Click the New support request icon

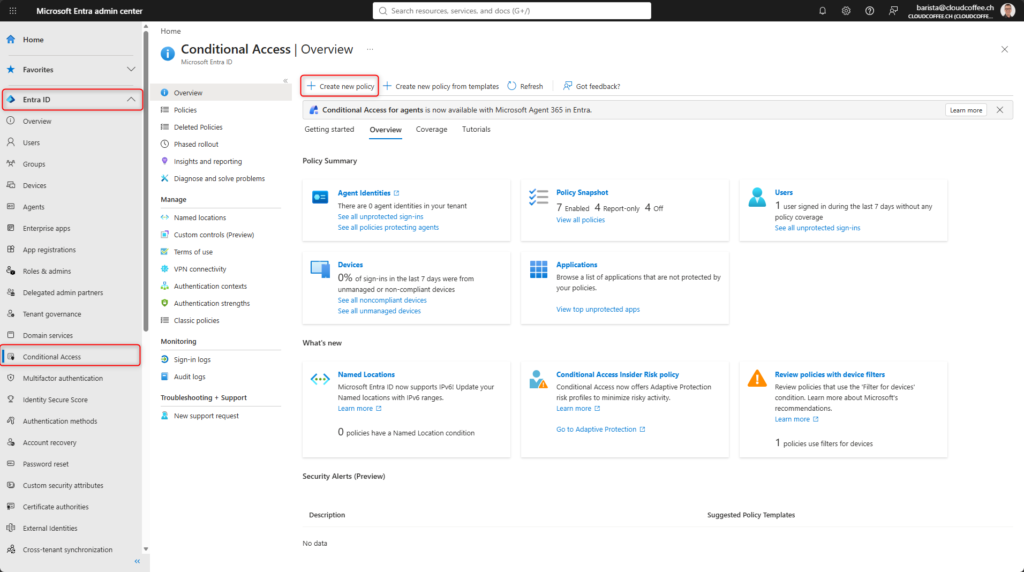pyautogui.click(x=165, y=415)
